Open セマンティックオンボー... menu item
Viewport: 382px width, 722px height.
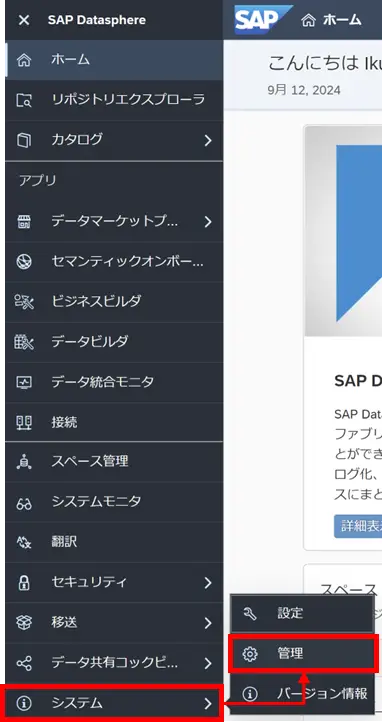pyautogui.click(x=114, y=262)
